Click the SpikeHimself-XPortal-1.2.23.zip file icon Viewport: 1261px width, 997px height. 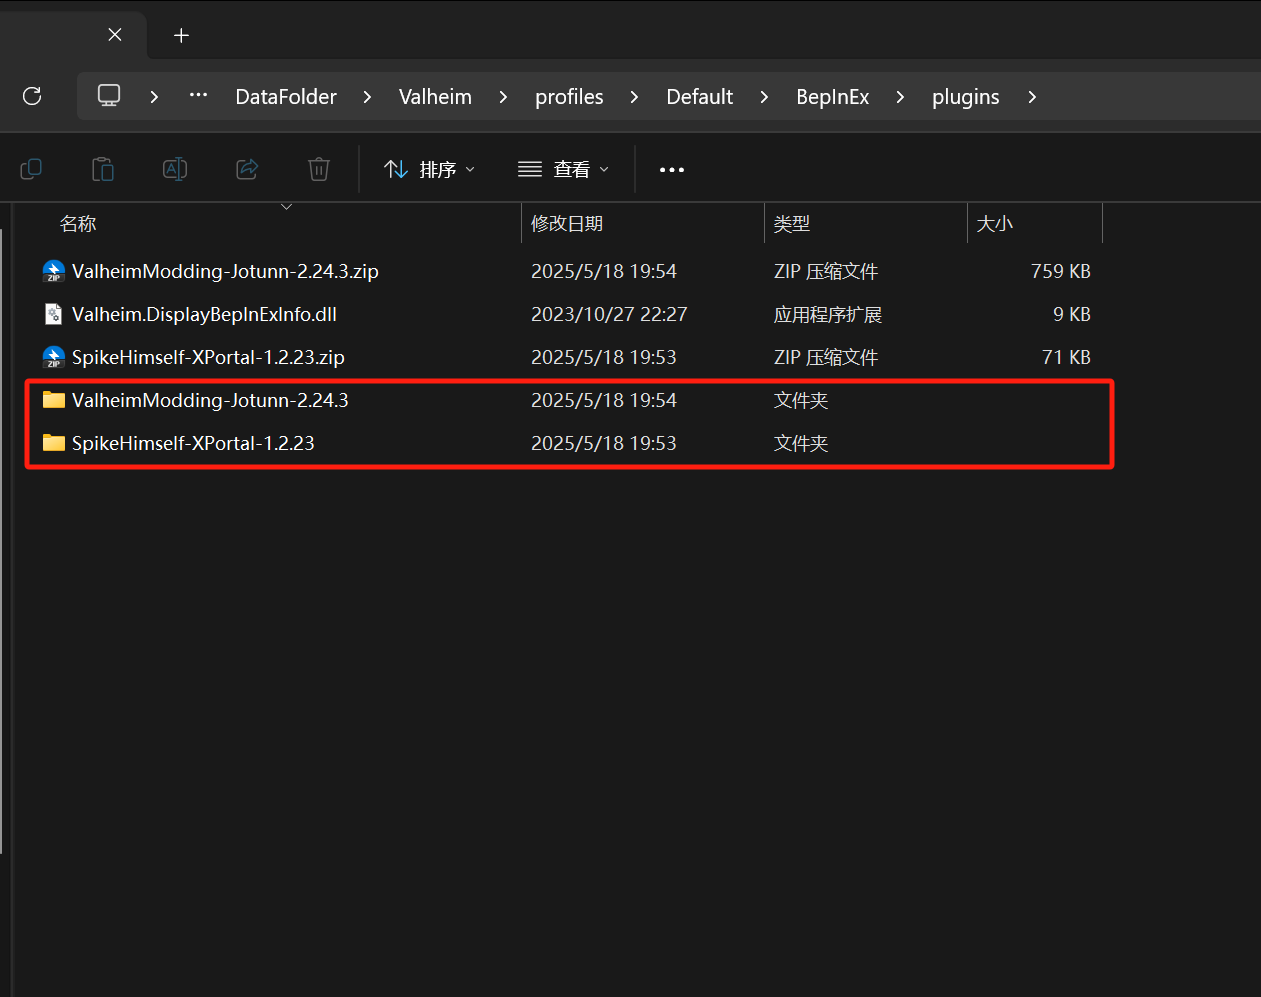(54, 357)
